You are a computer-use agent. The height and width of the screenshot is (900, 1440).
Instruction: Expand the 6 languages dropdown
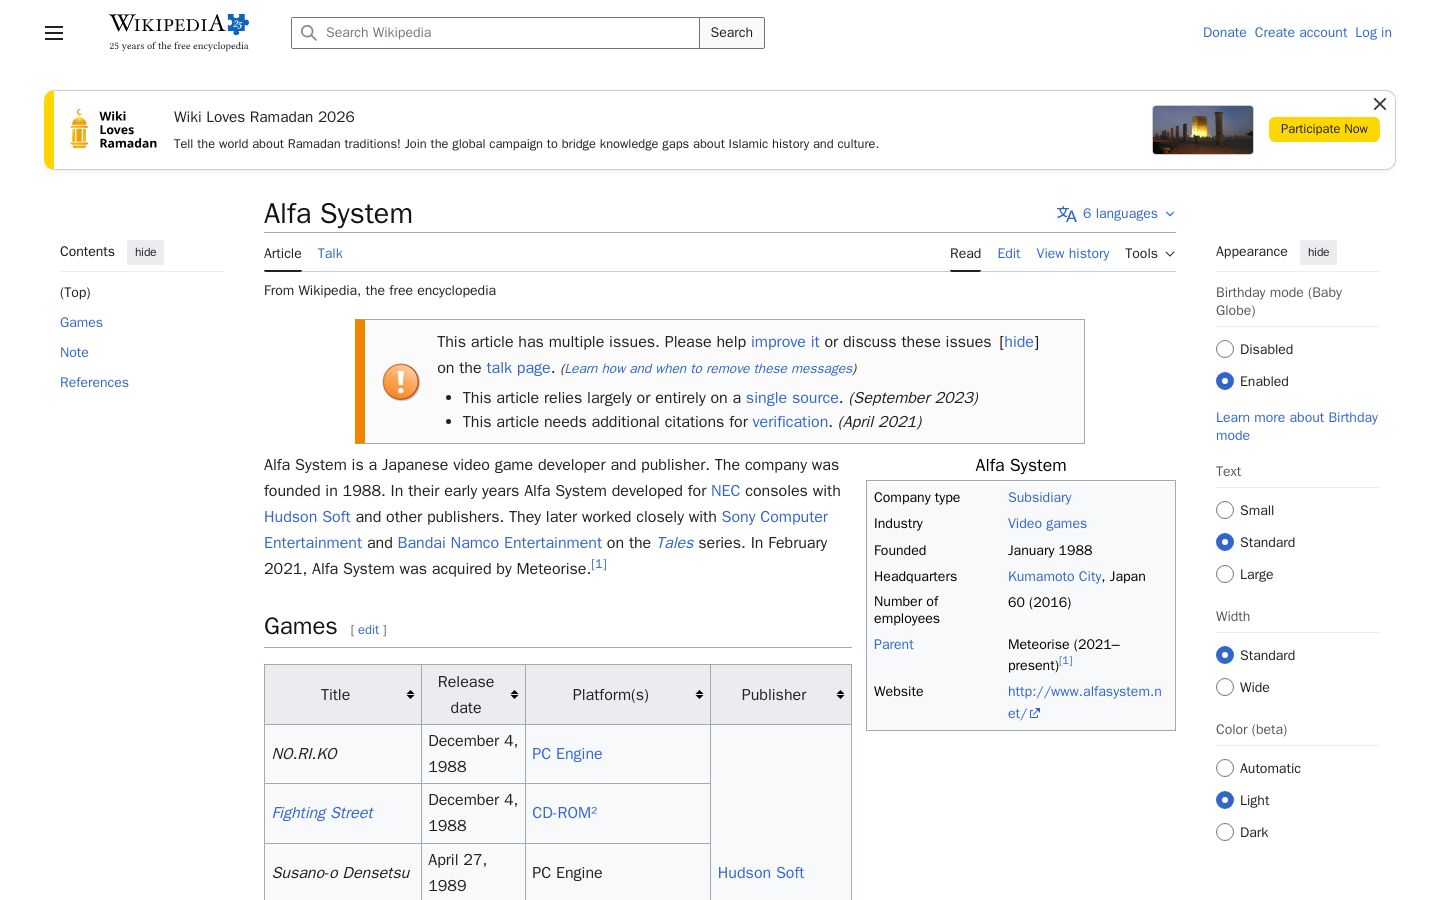click(1116, 214)
